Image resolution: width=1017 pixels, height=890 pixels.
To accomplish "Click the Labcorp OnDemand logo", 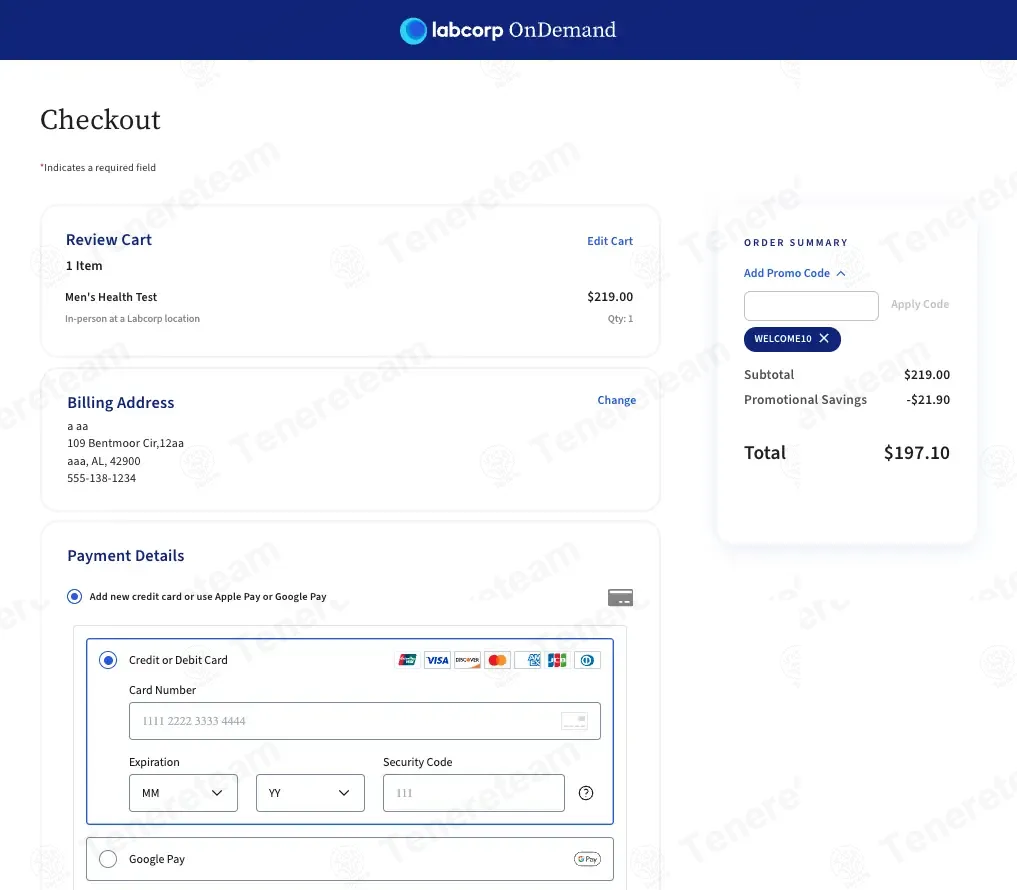I will pos(508,30).
